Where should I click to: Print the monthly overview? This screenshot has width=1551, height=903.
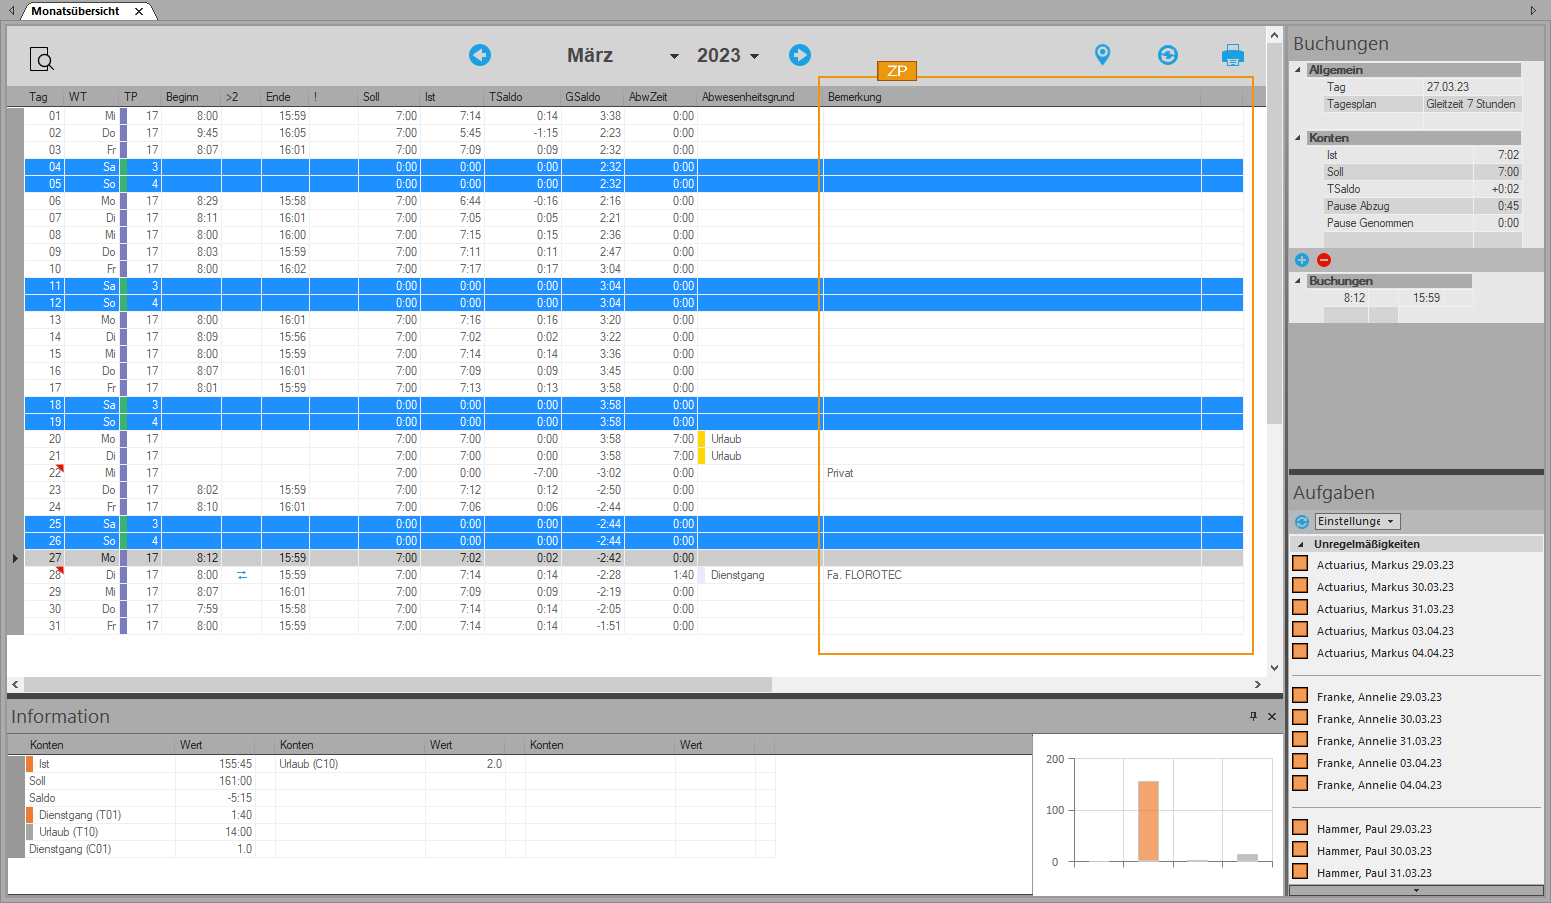(x=1232, y=55)
